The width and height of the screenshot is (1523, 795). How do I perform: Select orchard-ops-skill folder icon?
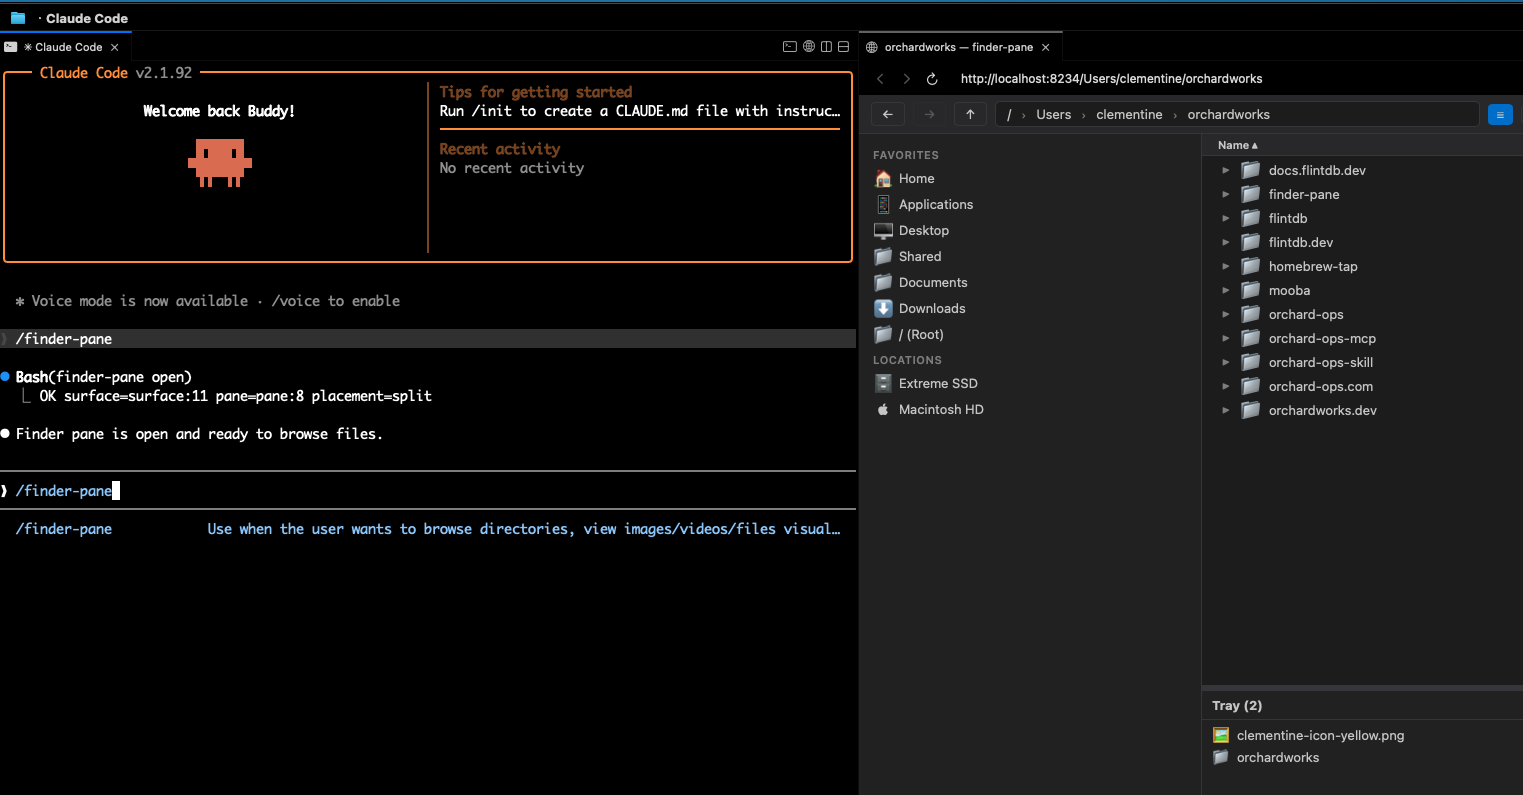coord(1250,362)
